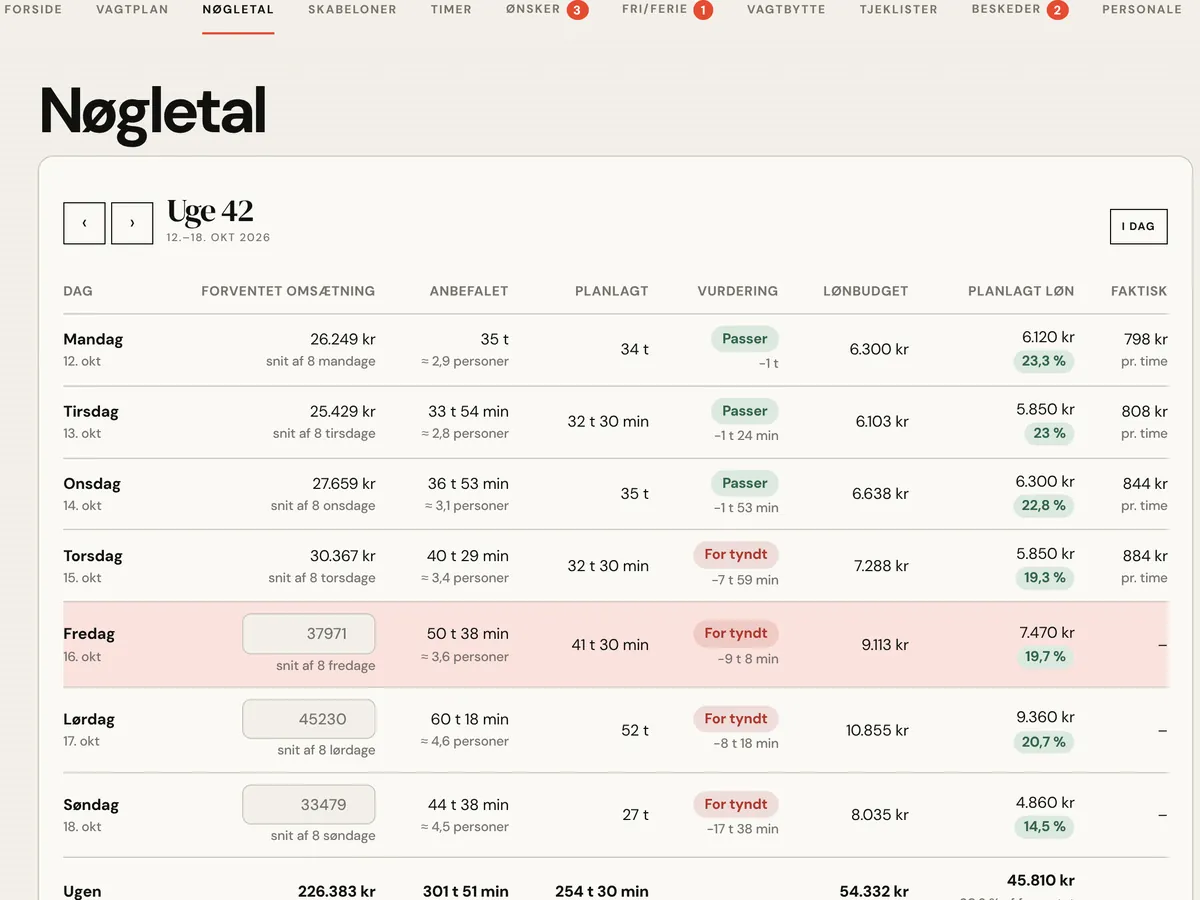The image size is (1200, 900).
Task: Click Fredag planned hours 41 t 30 min
Action: coord(610,645)
